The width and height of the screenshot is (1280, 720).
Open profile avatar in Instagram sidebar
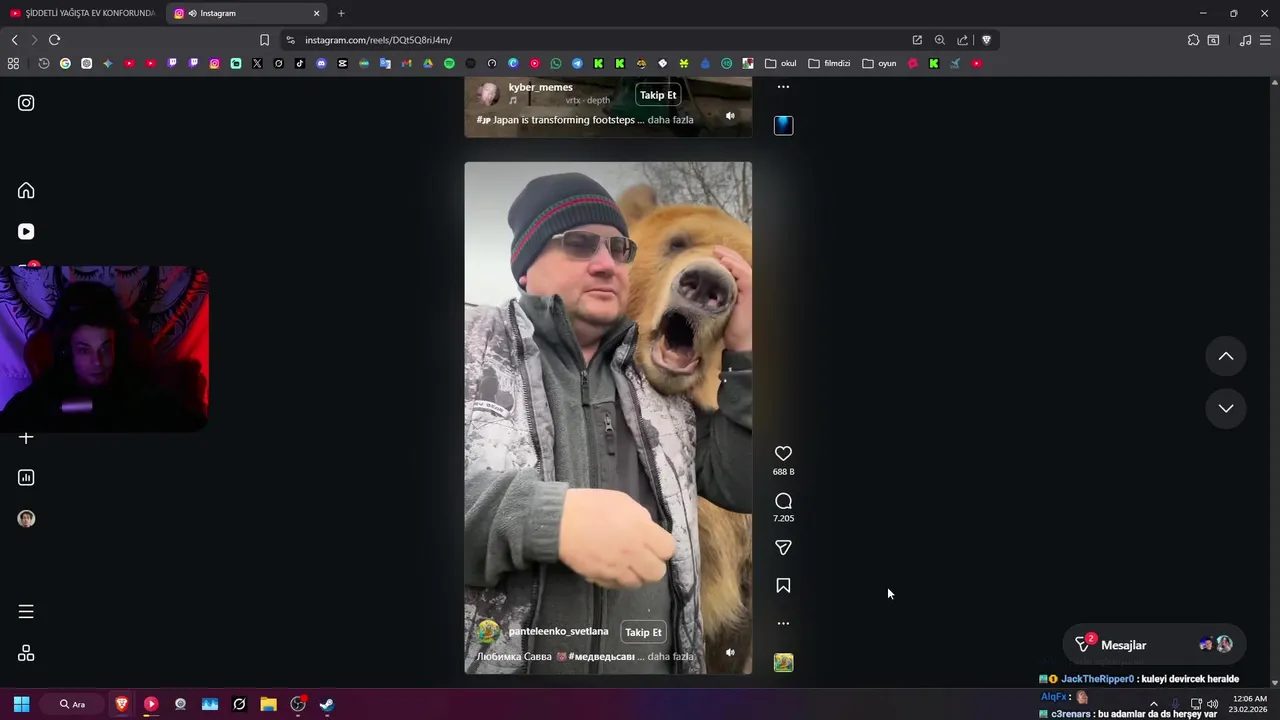(x=26, y=519)
